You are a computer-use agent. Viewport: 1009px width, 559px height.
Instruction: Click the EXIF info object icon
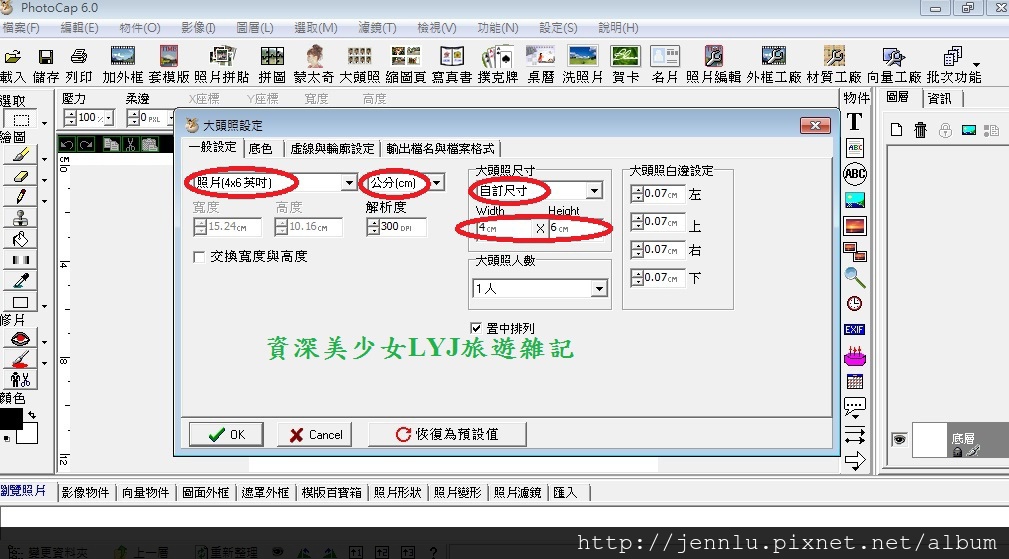tap(855, 329)
